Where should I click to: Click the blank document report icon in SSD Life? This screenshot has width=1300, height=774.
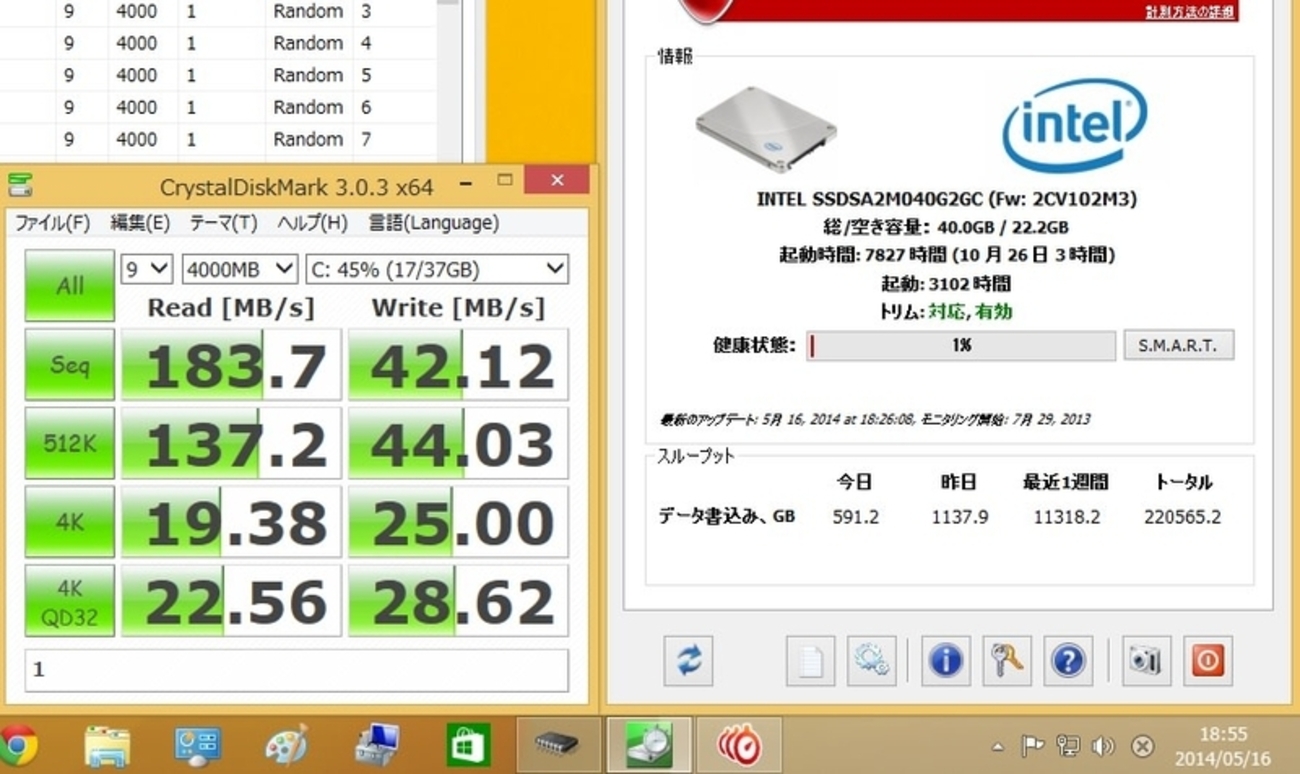pyautogui.click(x=810, y=660)
